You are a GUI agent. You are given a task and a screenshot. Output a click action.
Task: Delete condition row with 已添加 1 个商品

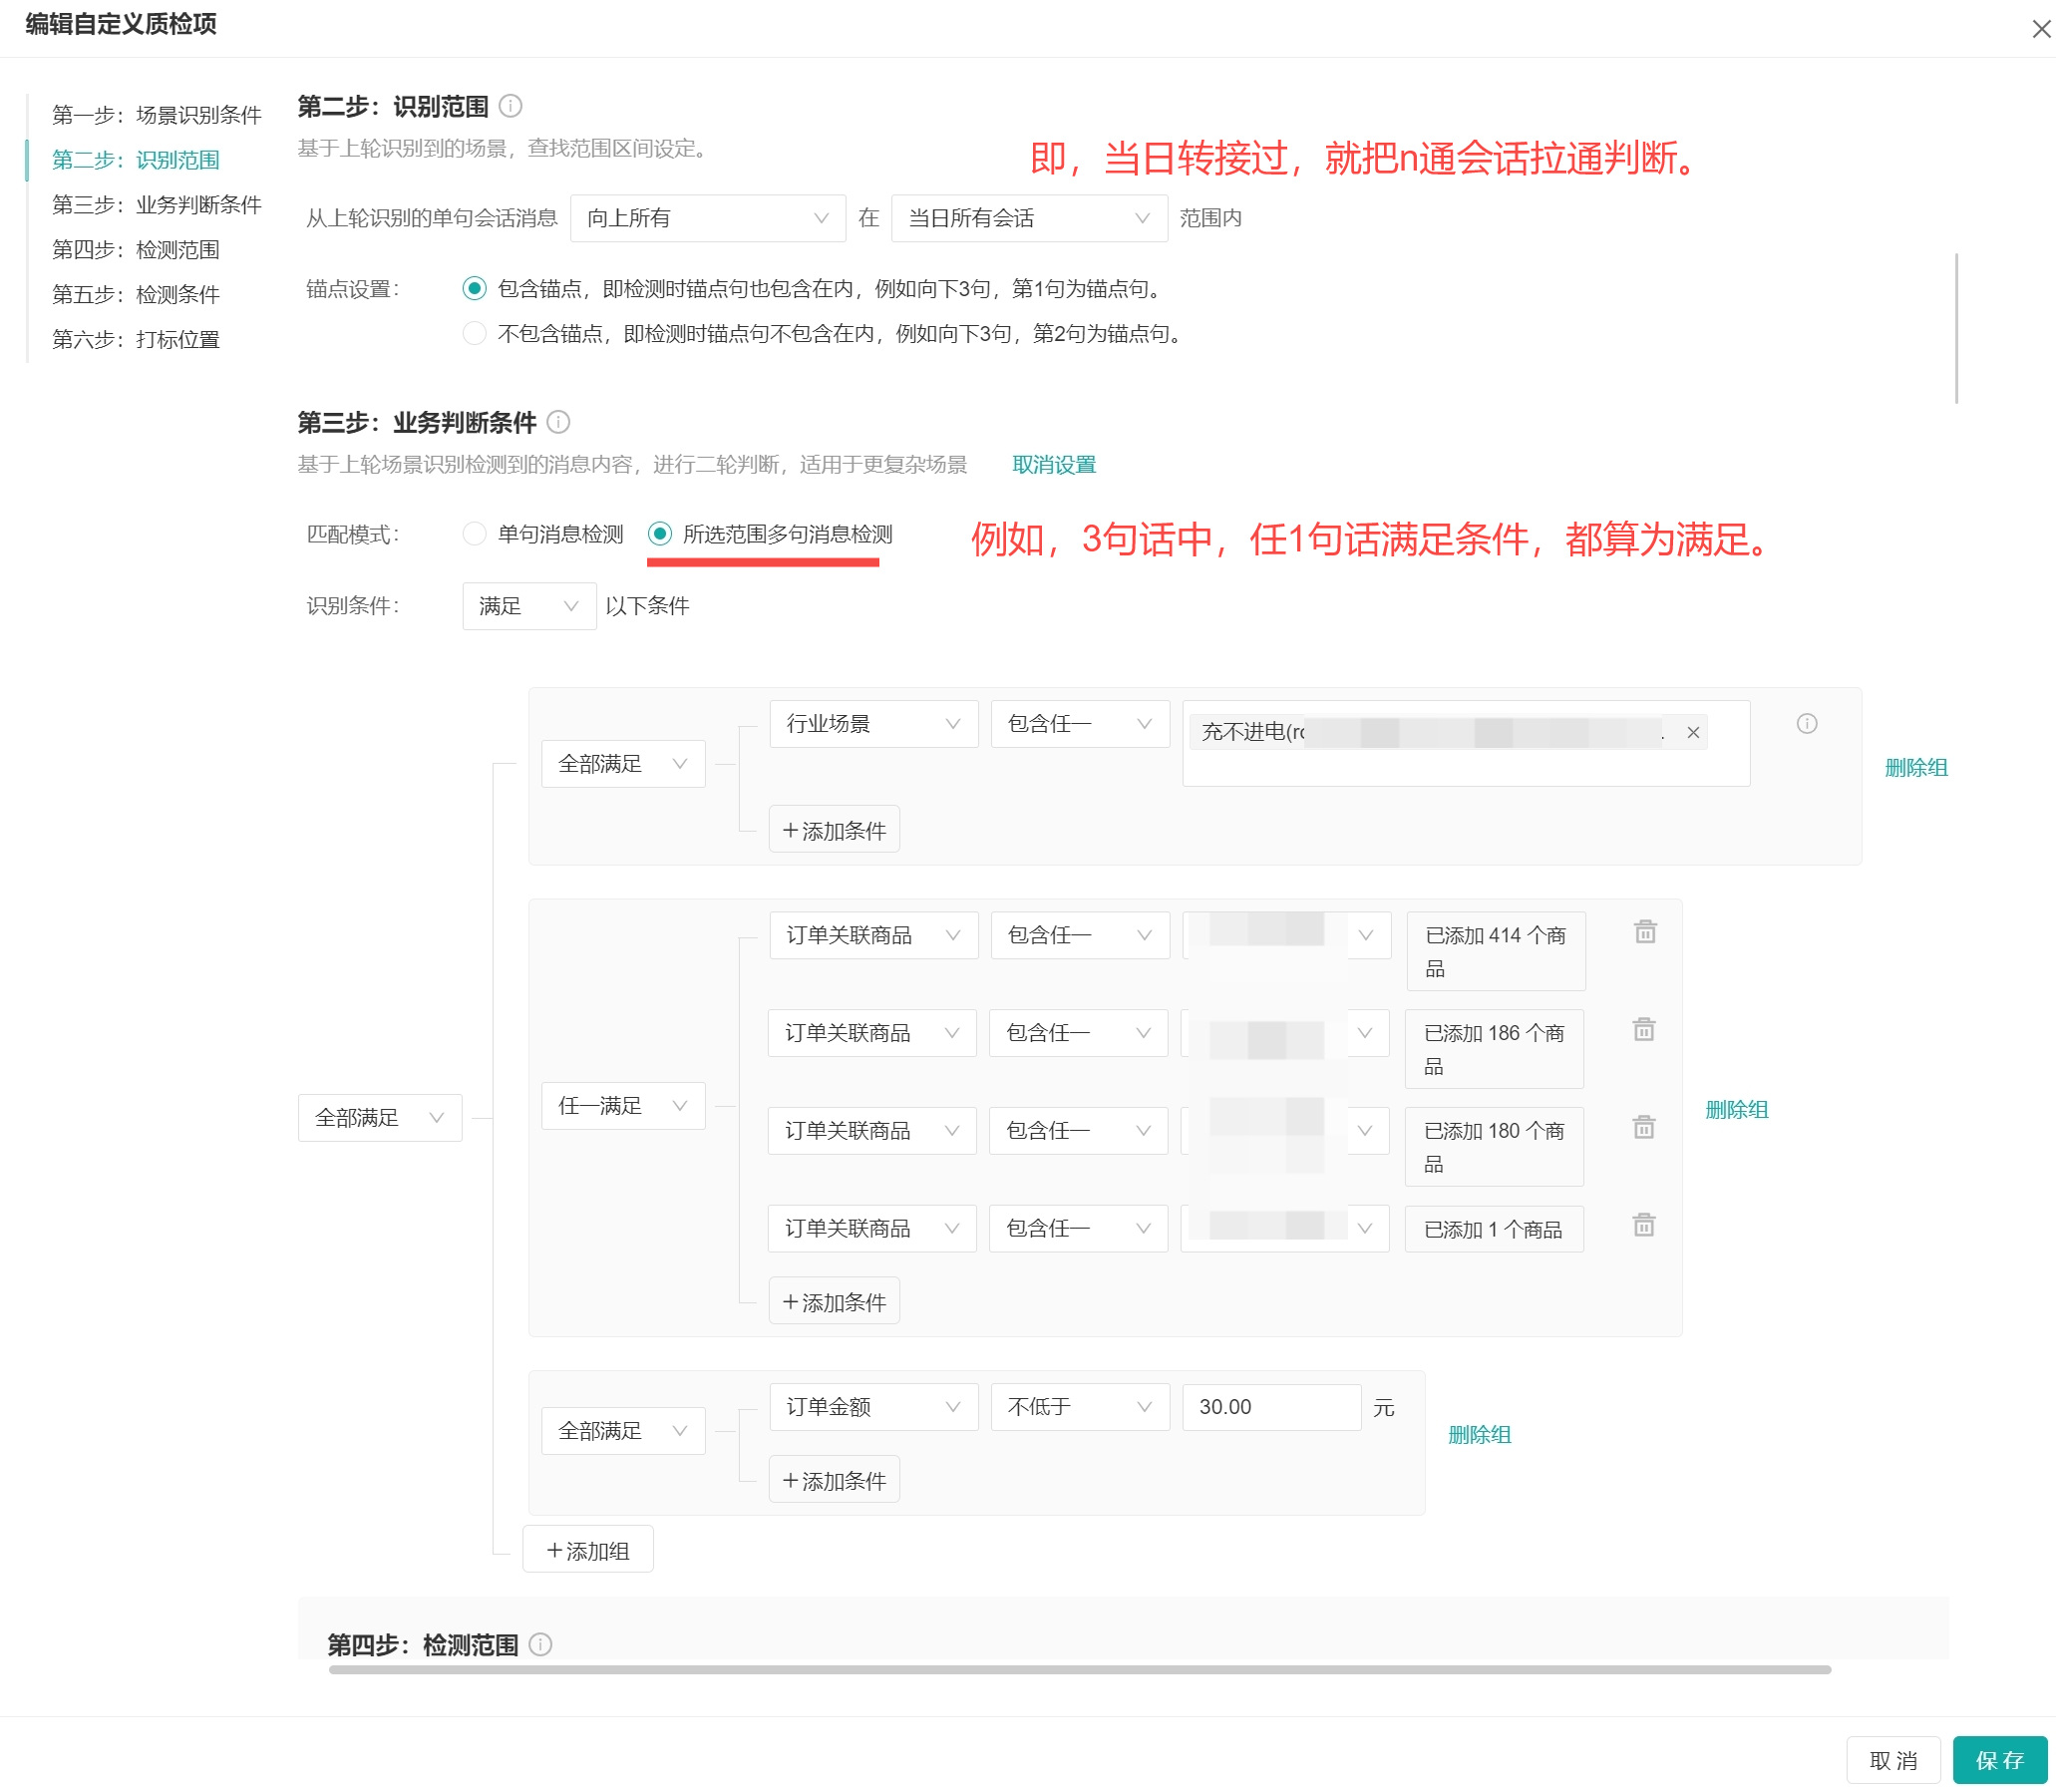1644,1225
